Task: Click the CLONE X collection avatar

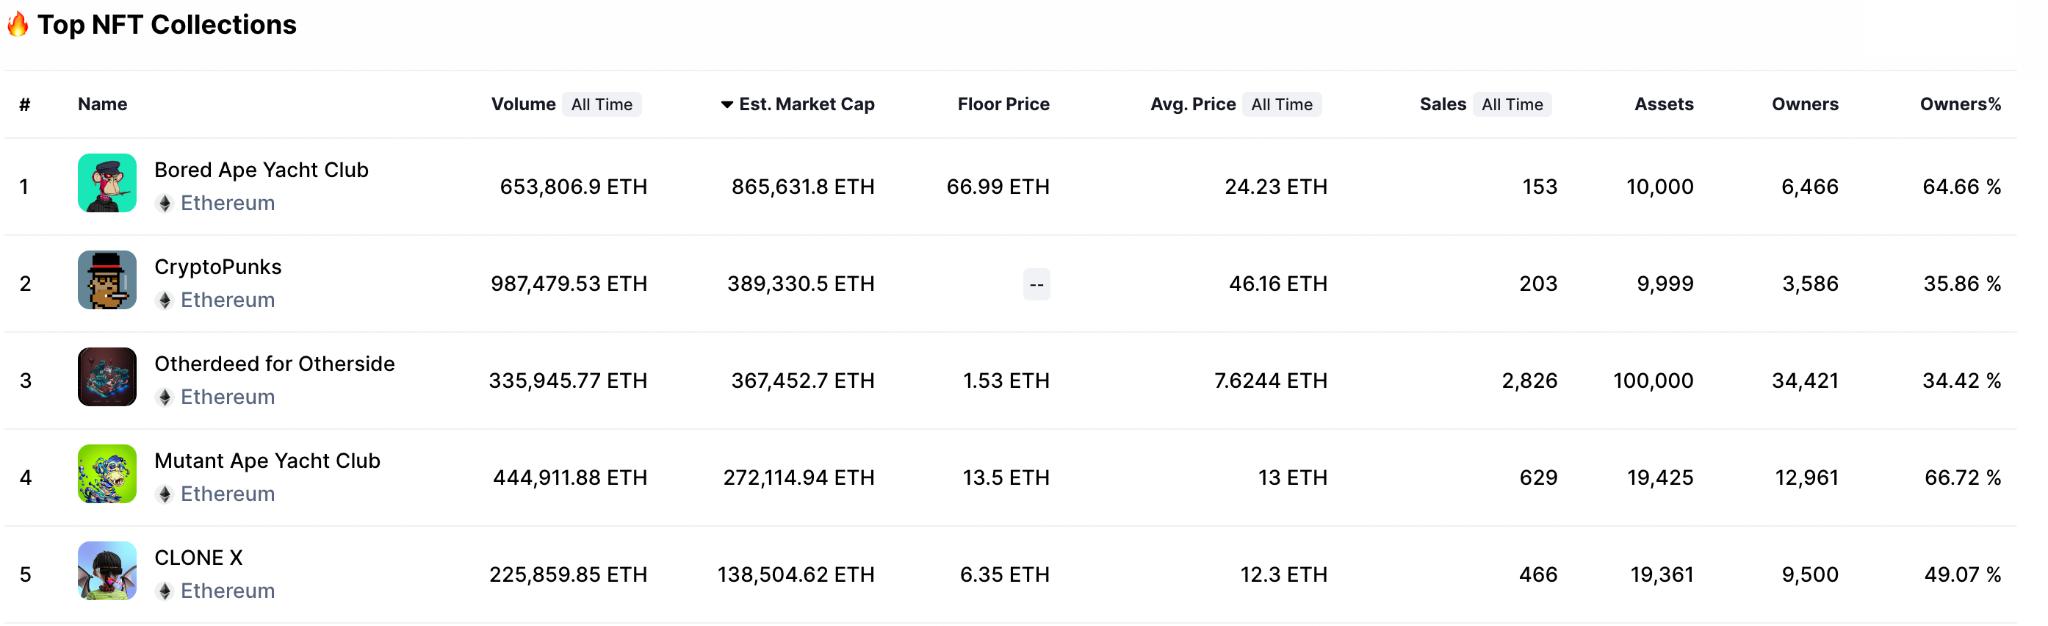Action: click(107, 571)
